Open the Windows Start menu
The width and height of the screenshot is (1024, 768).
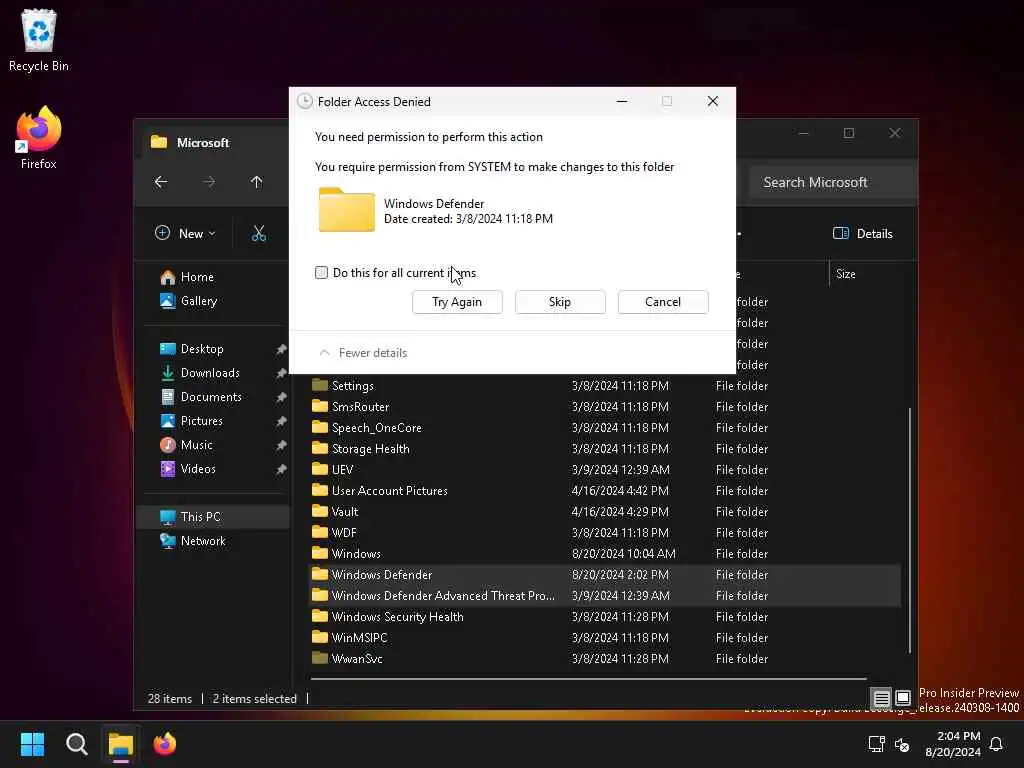(x=32, y=744)
